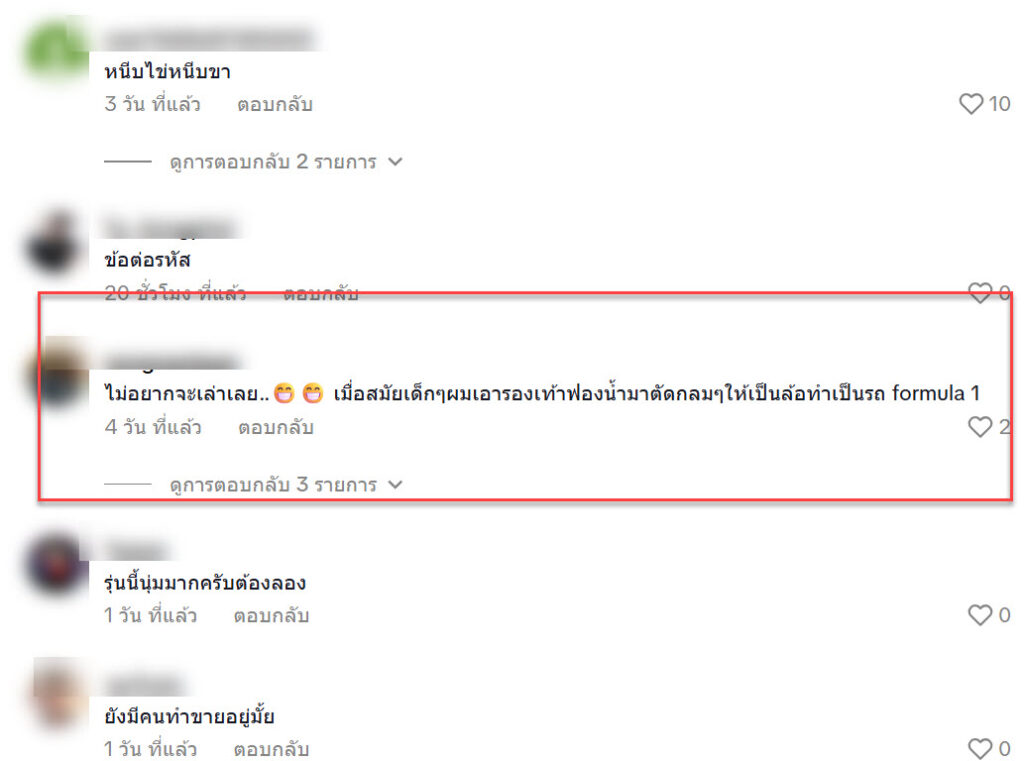The height and width of the screenshot is (761, 1024).
Task: Click chevron next to 3 replies
Action: [x=395, y=485]
